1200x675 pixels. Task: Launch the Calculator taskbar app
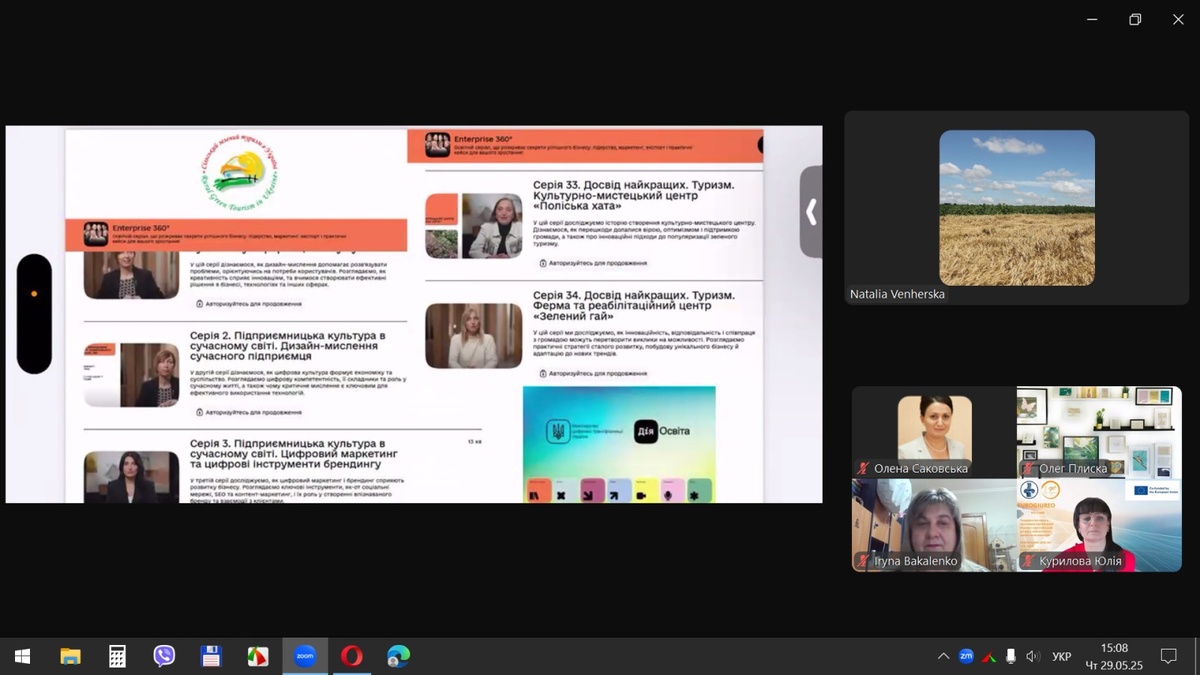click(117, 656)
